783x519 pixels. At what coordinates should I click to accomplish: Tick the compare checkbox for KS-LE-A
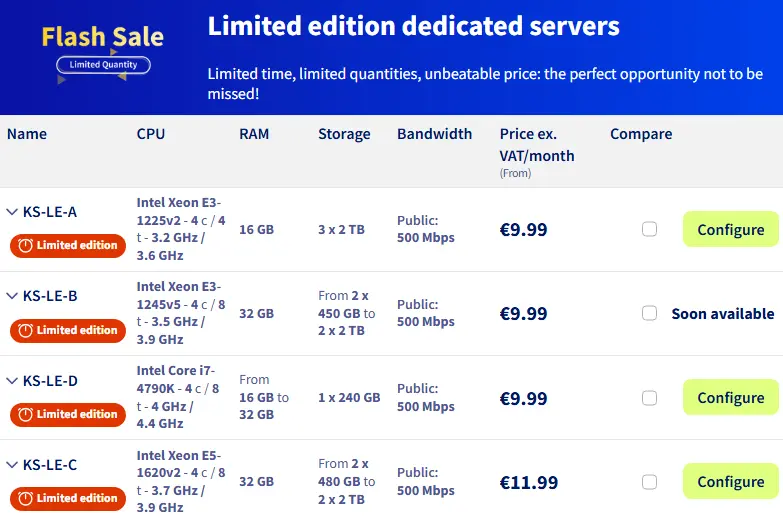(649, 229)
